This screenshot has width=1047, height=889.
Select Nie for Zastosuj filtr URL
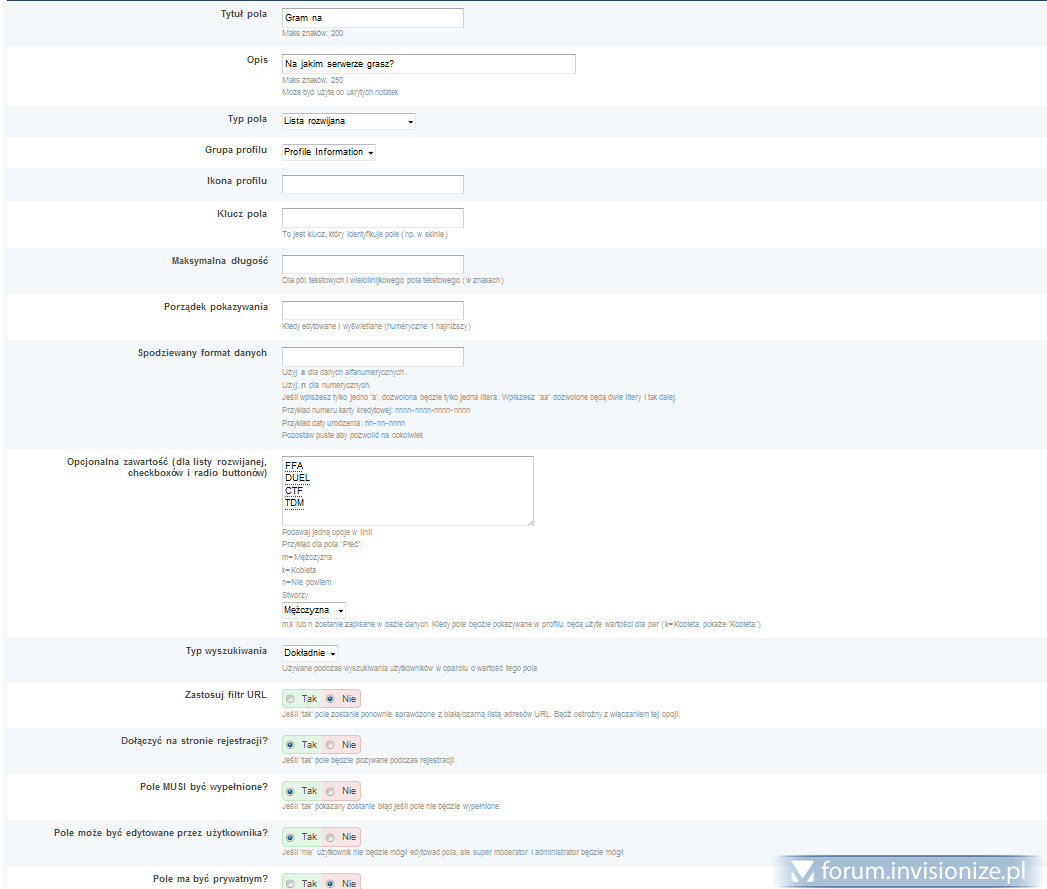coord(330,699)
